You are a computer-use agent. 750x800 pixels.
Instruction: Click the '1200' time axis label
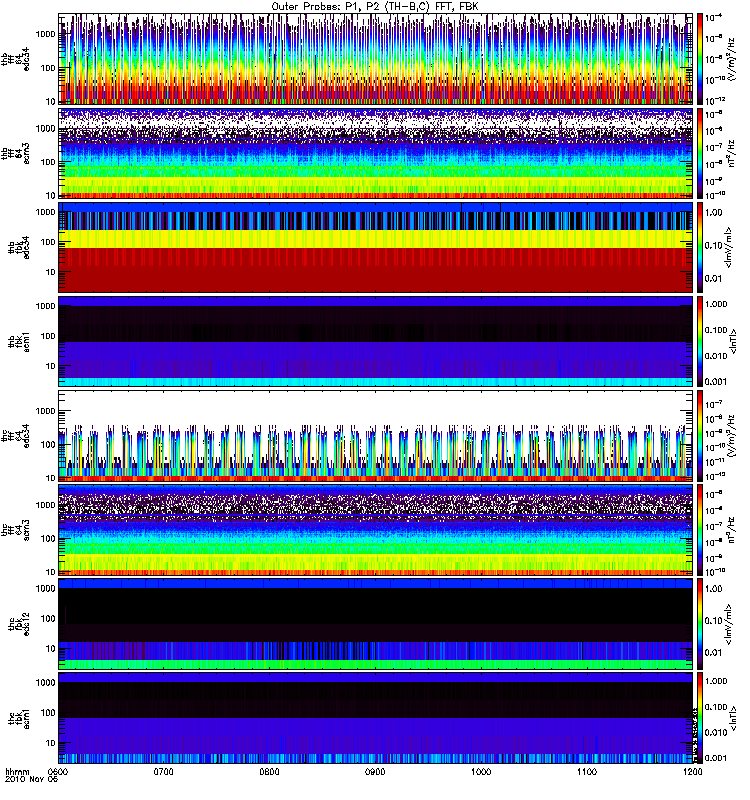(x=692, y=771)
